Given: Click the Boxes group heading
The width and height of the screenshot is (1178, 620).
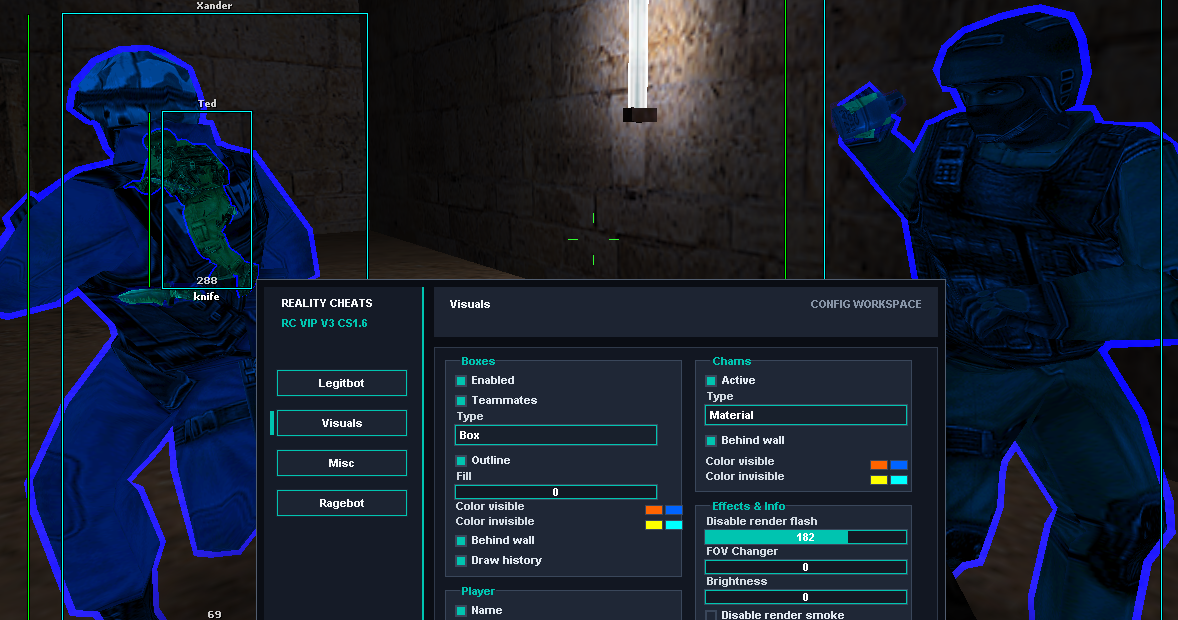Looking at the screenshot, I should 478,361.
